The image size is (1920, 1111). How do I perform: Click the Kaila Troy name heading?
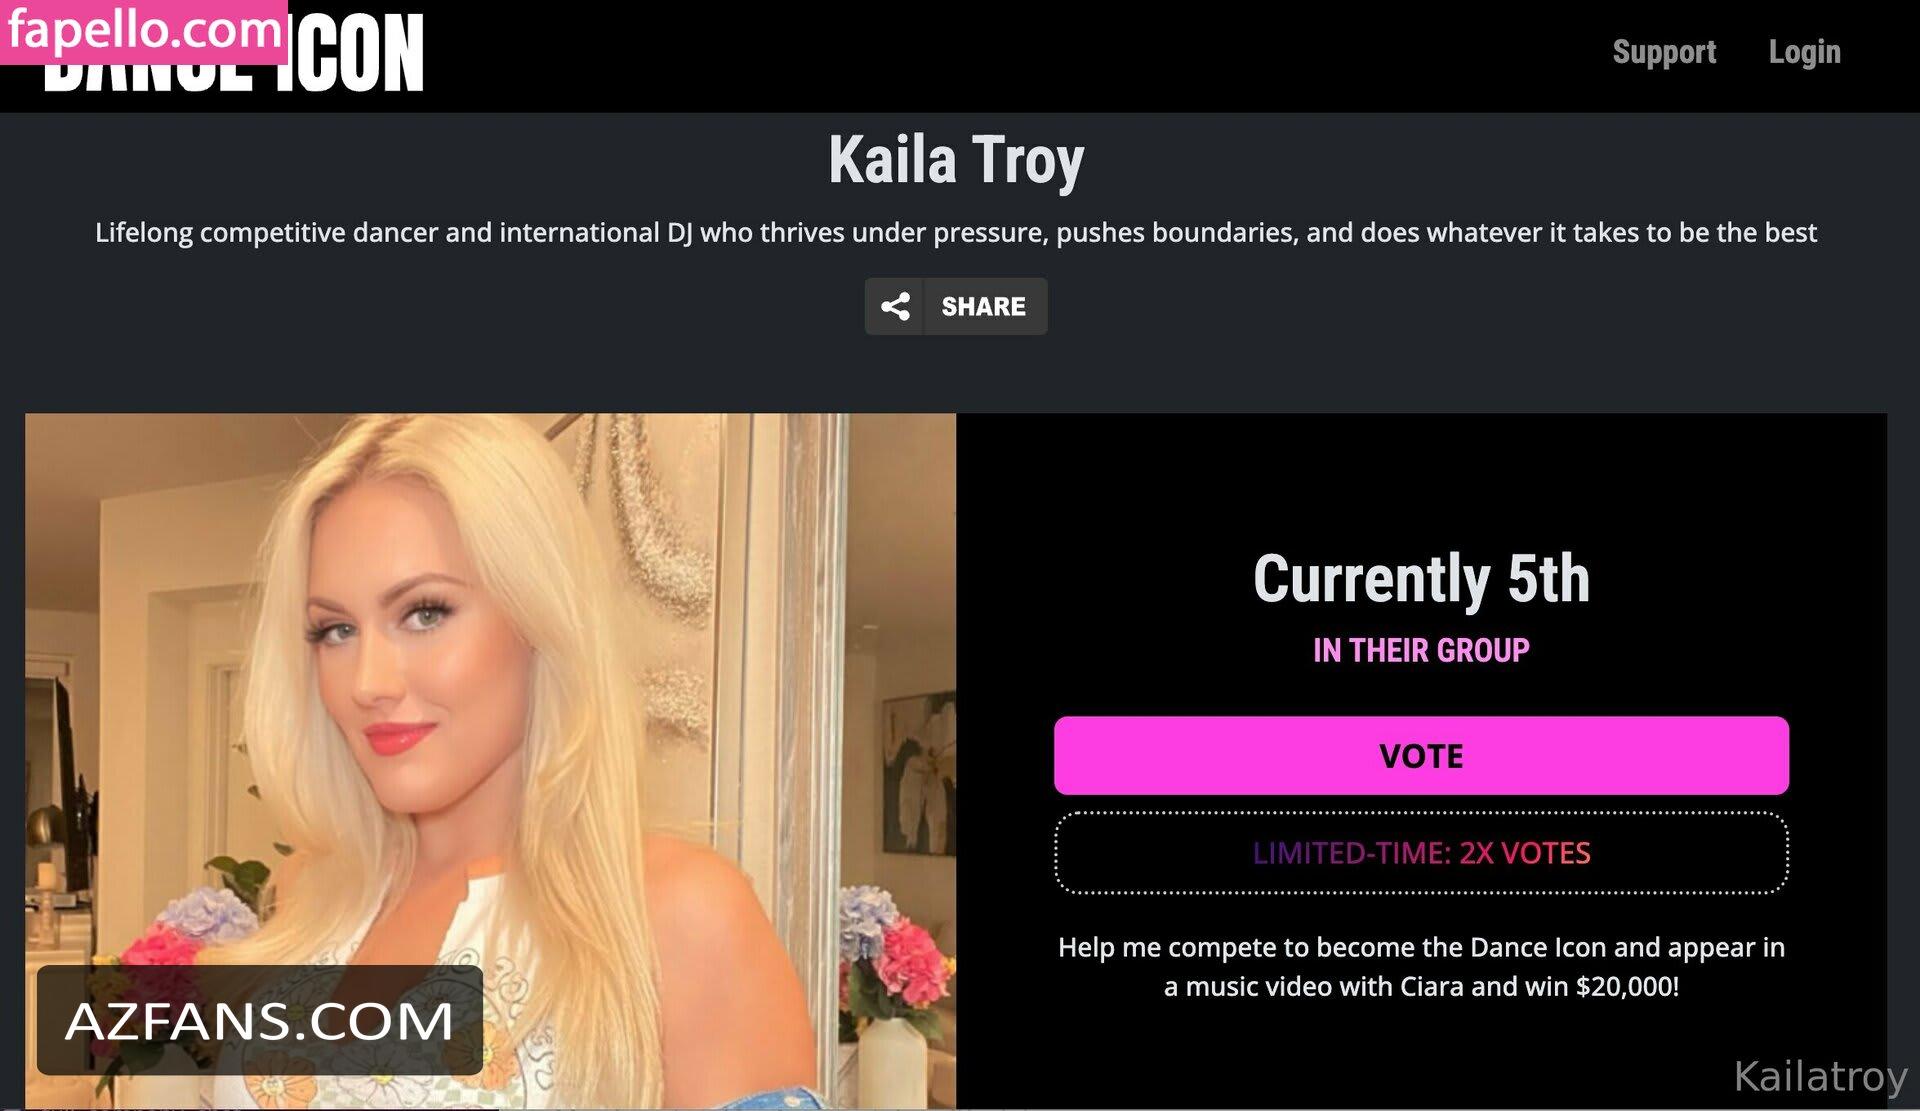point(956,160)
